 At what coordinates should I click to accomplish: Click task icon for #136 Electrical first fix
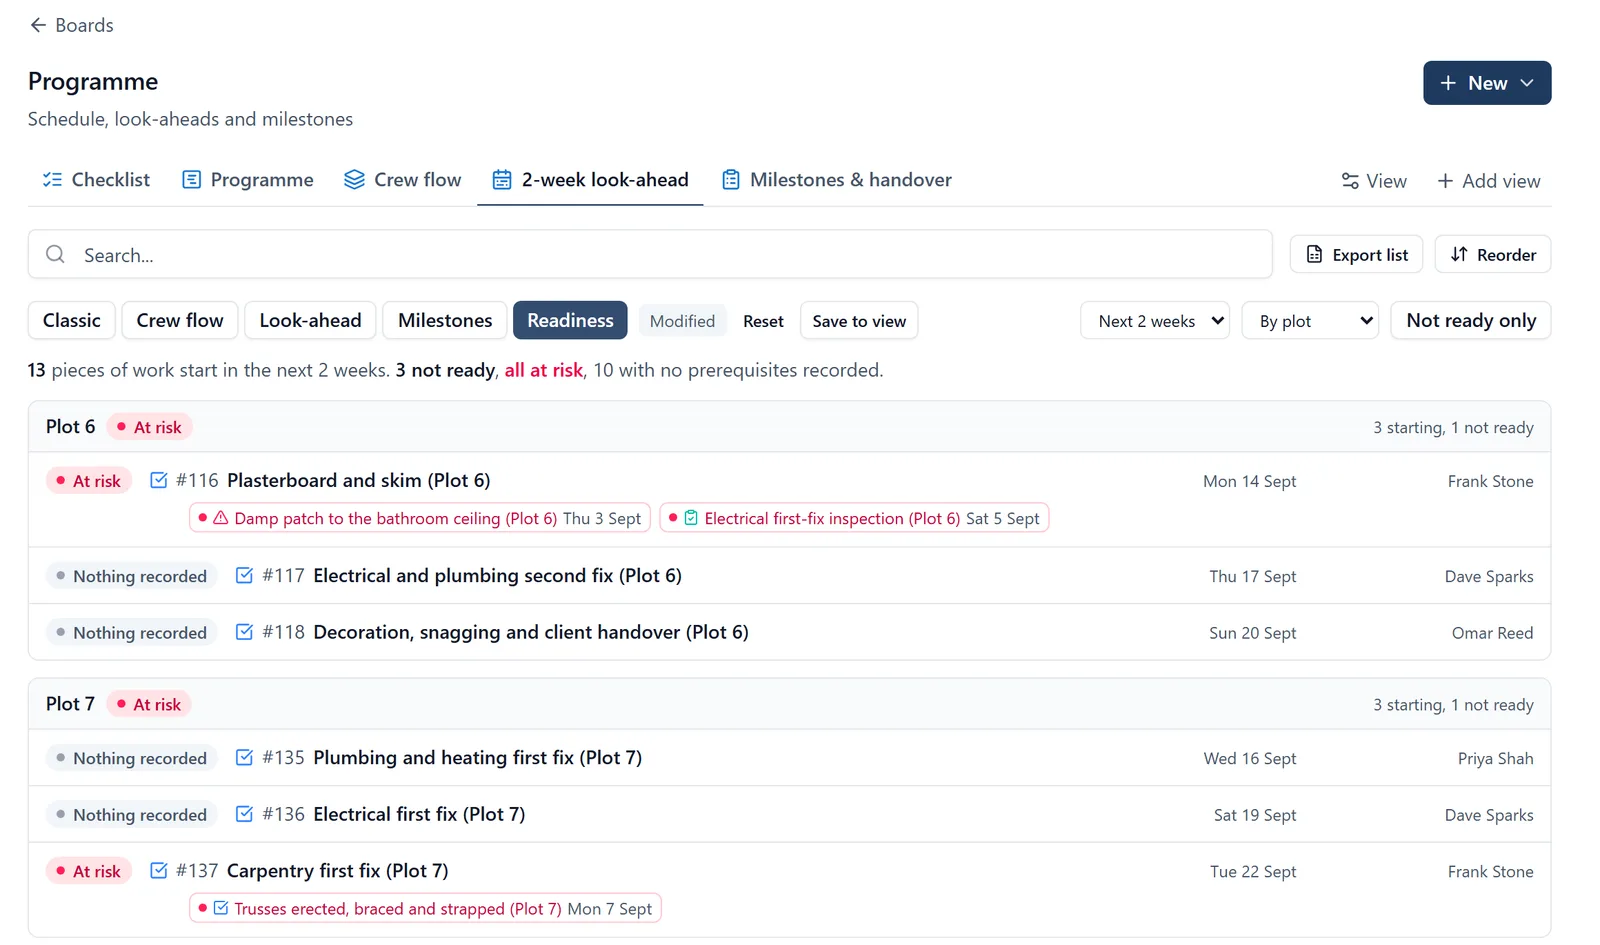tap(244, 814)
